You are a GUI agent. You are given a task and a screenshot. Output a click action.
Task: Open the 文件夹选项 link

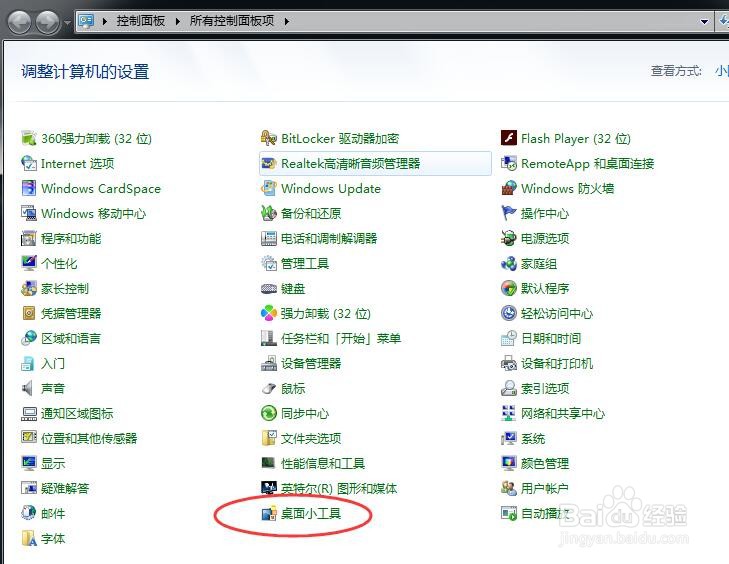[x=311, y=438]
